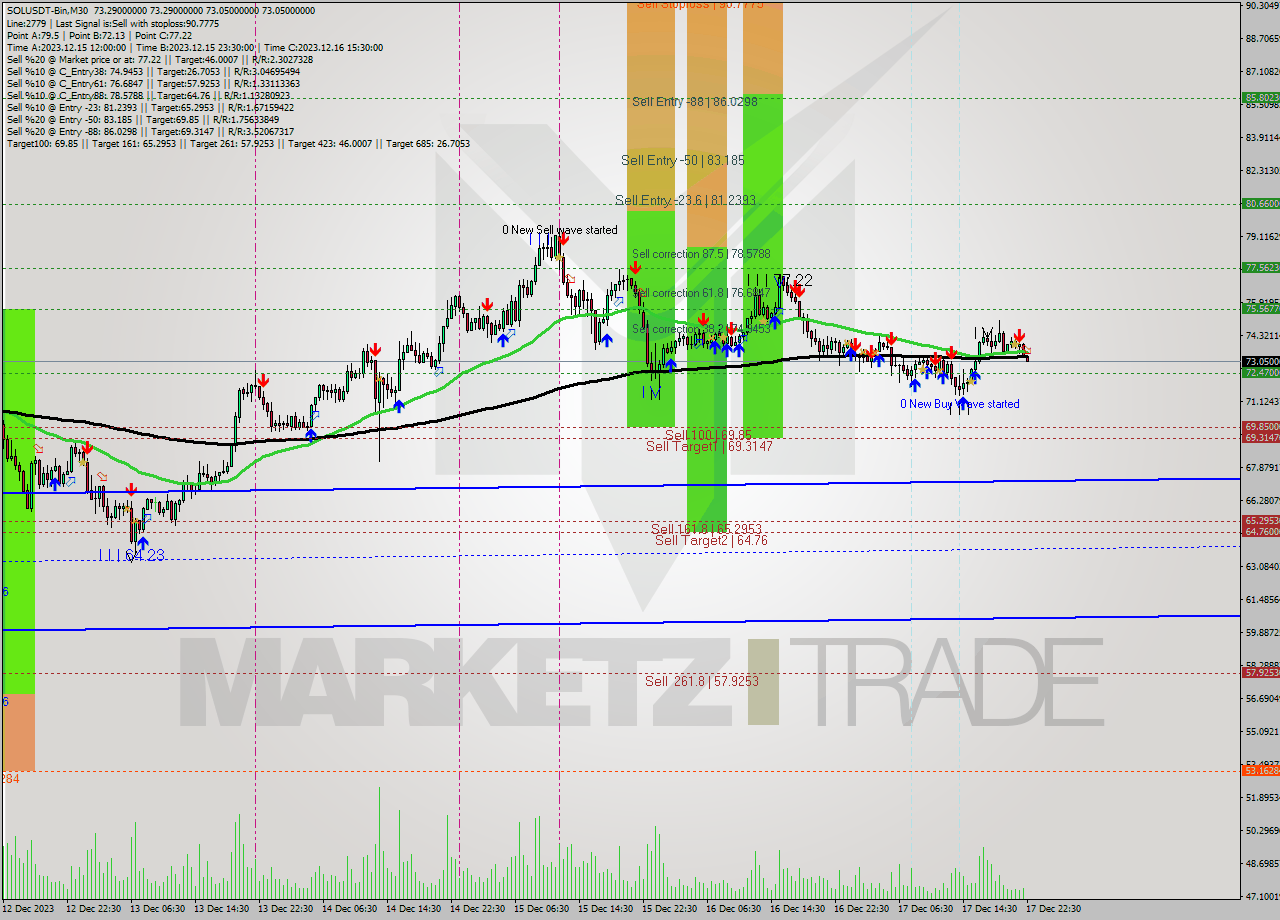This screenshot has height=920, width=1280.
Task: Click the 'Target100: 69.85' targets summary line
Action: [x=238, y=144]
